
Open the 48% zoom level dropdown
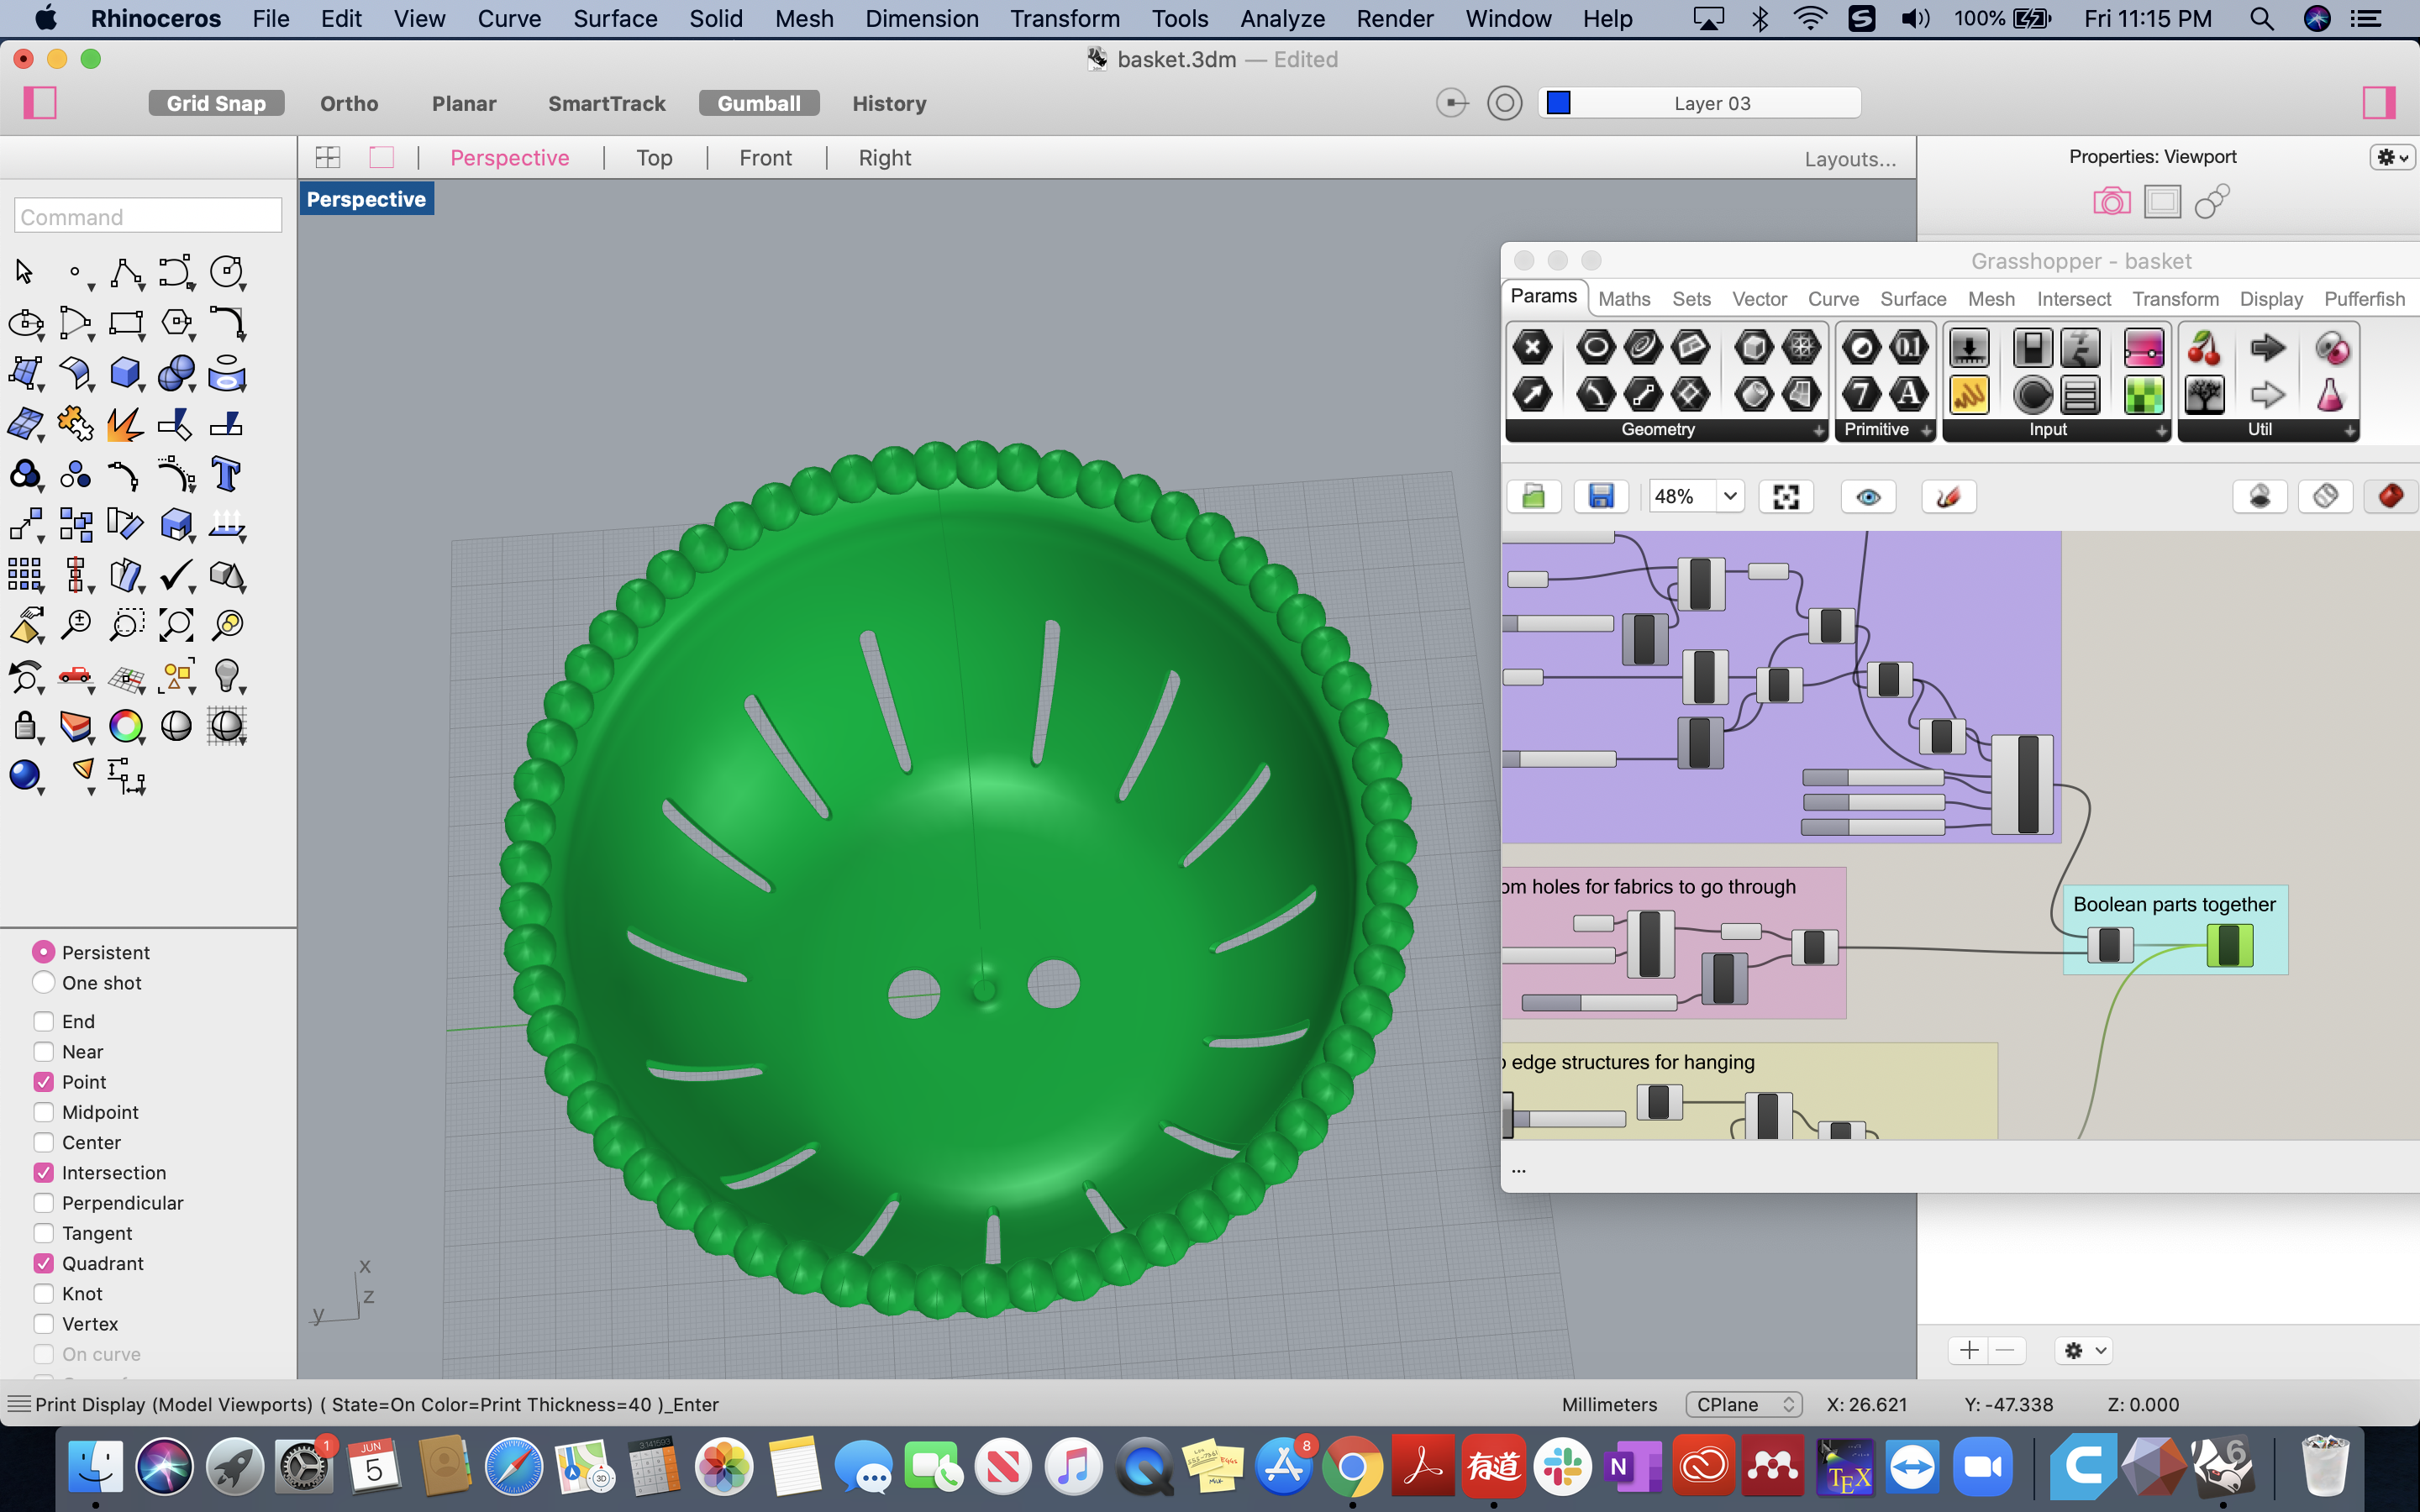1729,496
